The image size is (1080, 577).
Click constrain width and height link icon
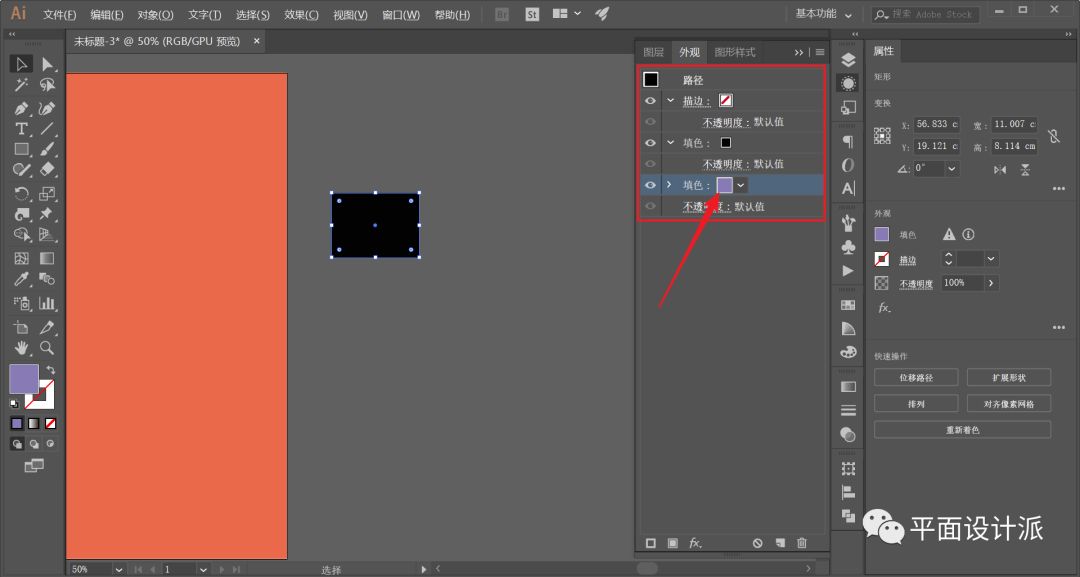pos(1053,135)
